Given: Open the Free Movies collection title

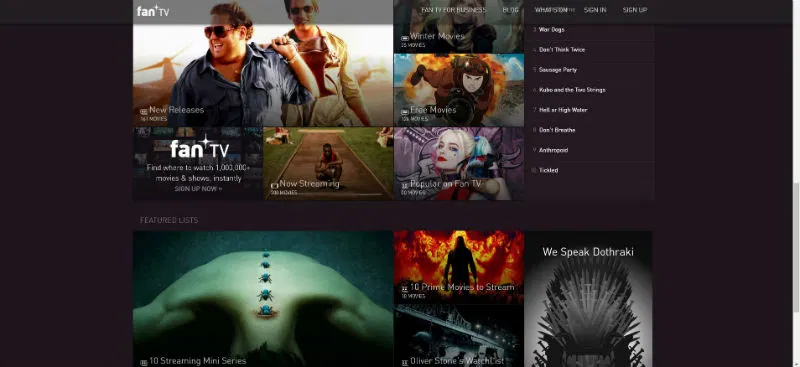Looking at the screenshot, I should pos(433,110).
